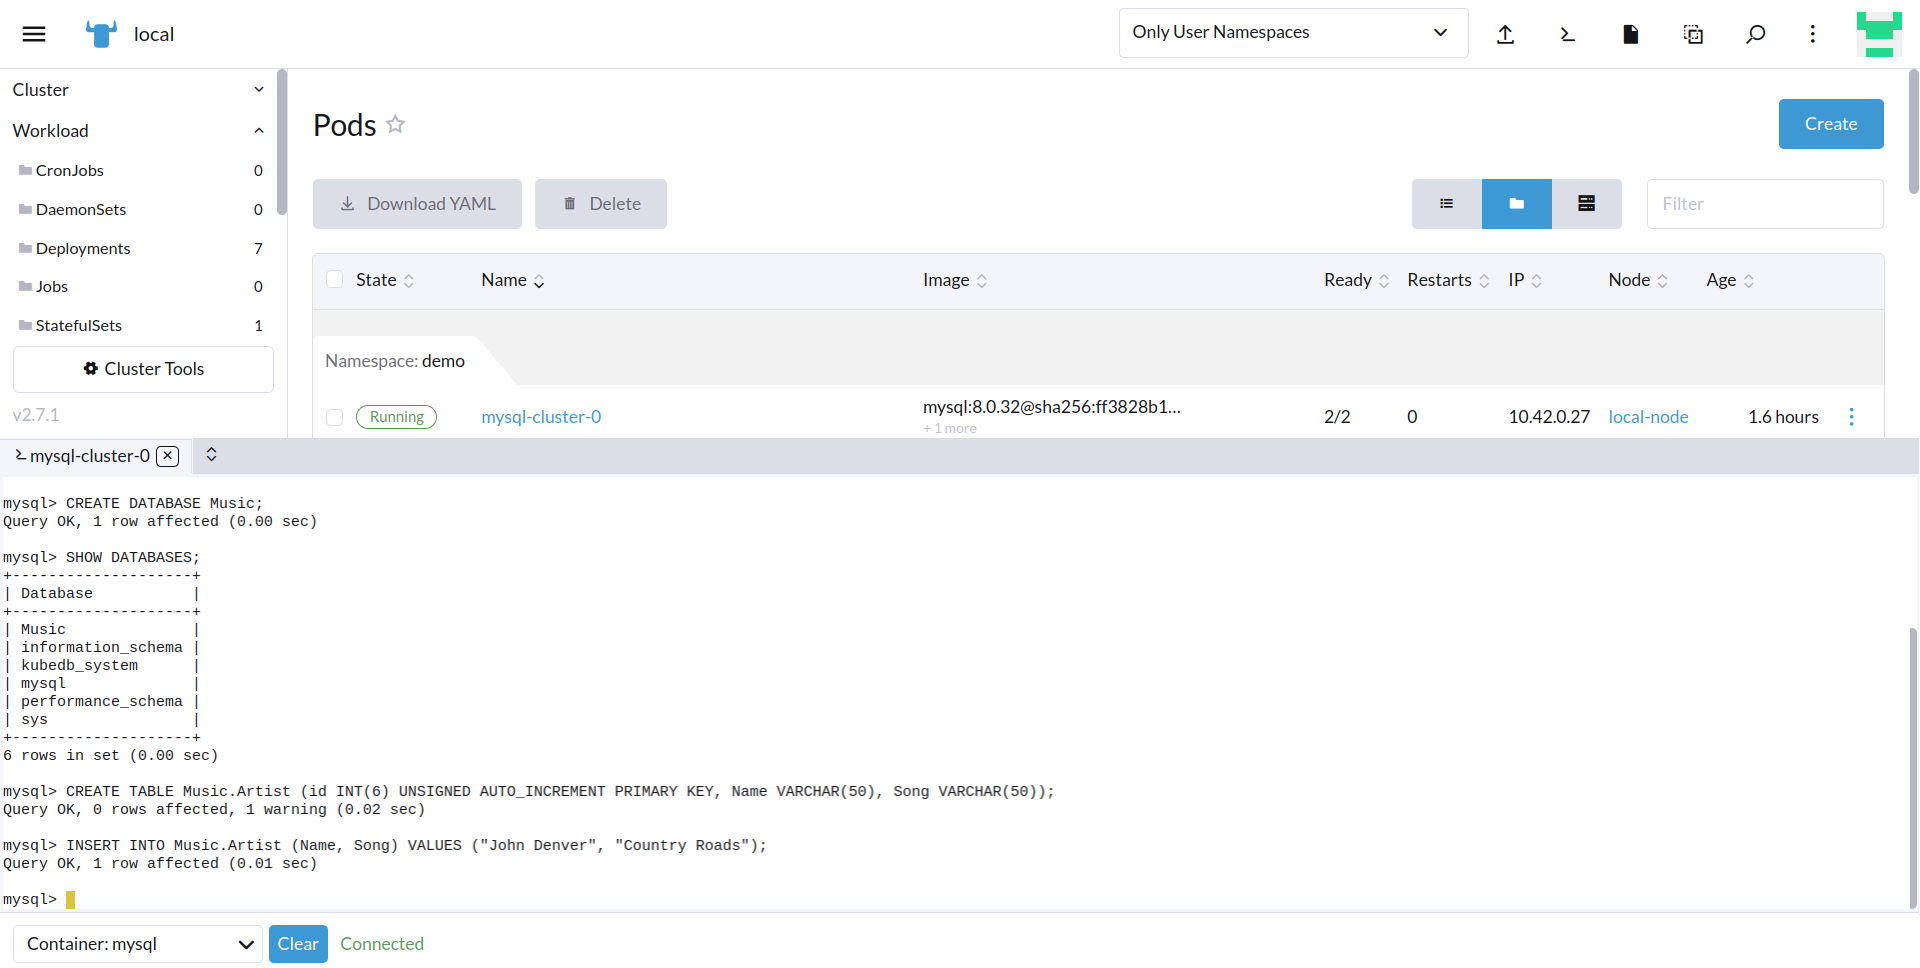Select the mysql-cluster-0 row checkbox
This screenshot has width=1920, height=968.
point(335,417)
